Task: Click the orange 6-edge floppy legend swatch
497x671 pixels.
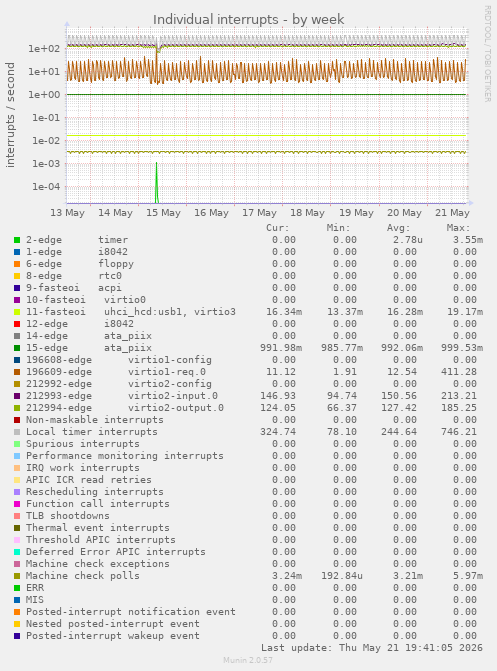Action: (x=17, y=264)
